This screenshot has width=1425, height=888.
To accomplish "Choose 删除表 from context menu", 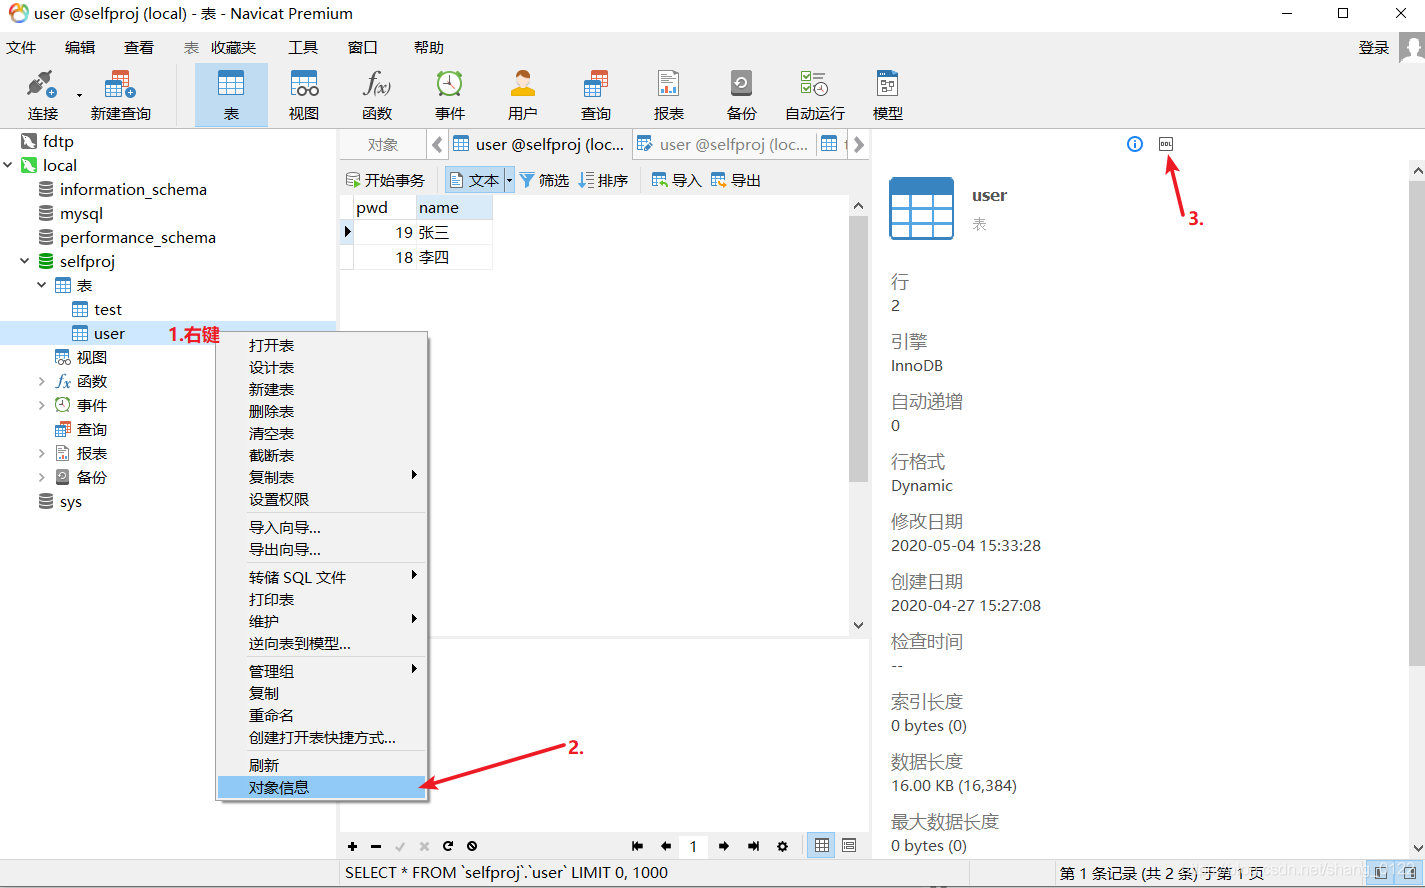I will pyautogui.click(x=322, y=412).
